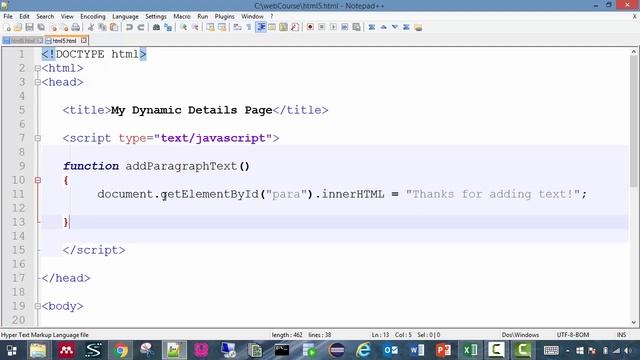Open the Windows Start button

(12, 350)
